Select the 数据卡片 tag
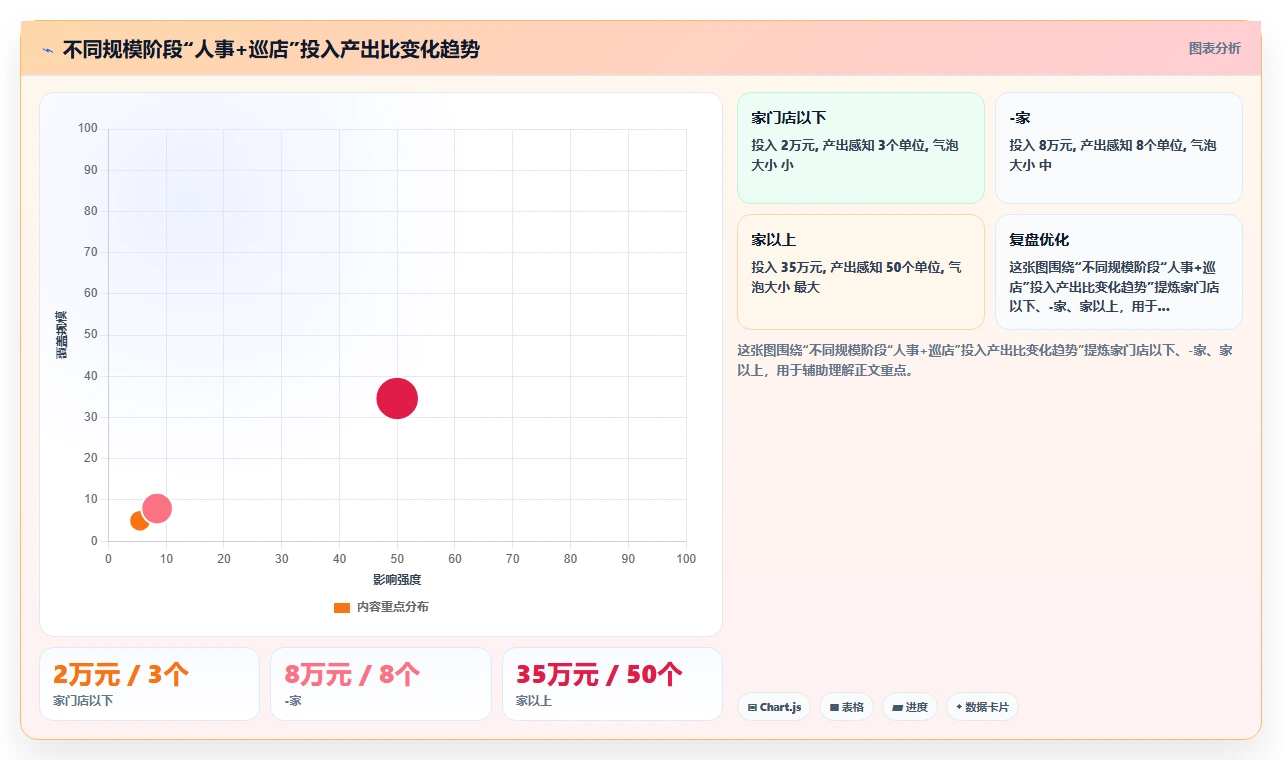Viewport: 1282px width, 760px height. point(982,707)
